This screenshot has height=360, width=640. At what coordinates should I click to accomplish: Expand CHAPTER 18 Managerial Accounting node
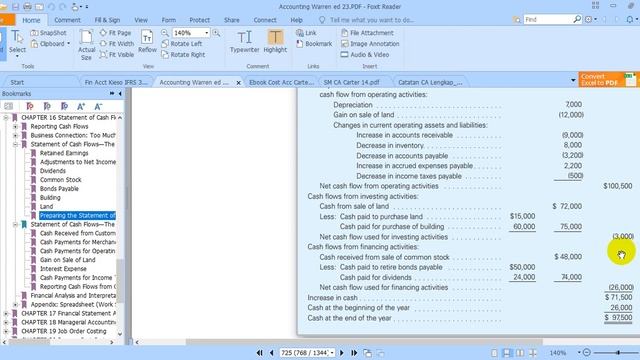pos(6,322)
